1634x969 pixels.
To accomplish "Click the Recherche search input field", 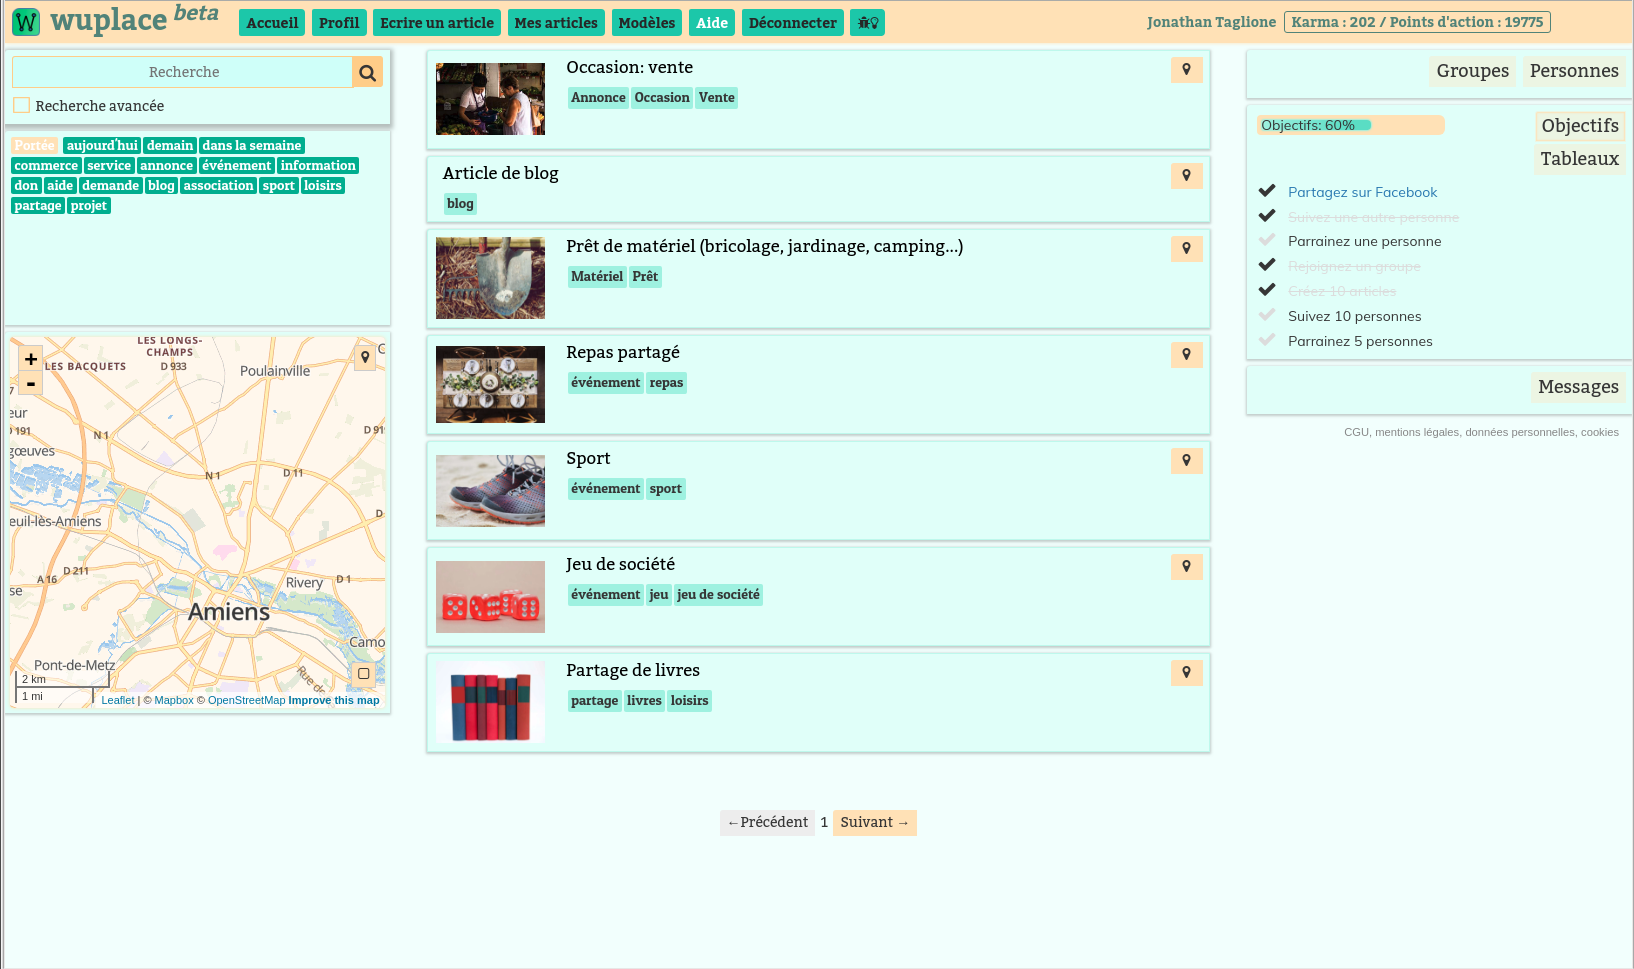I will pos(183,72).
